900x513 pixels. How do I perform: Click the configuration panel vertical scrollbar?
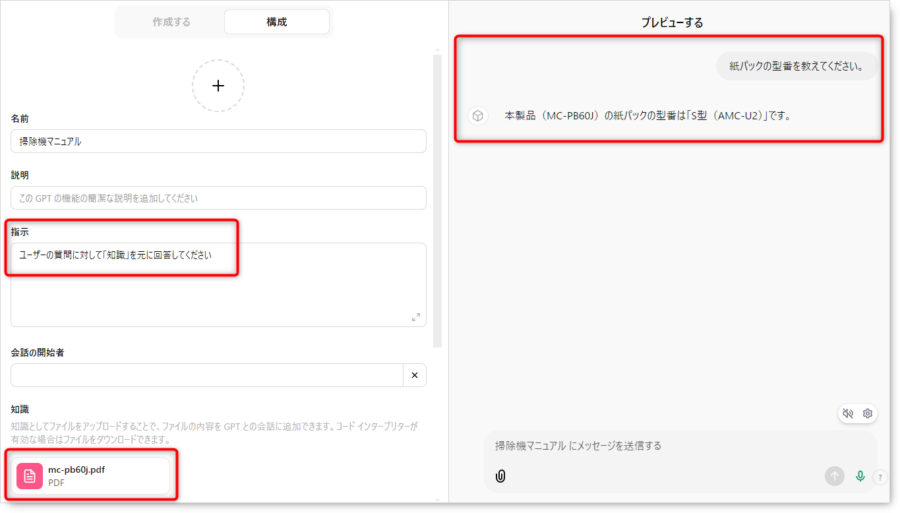436,200
